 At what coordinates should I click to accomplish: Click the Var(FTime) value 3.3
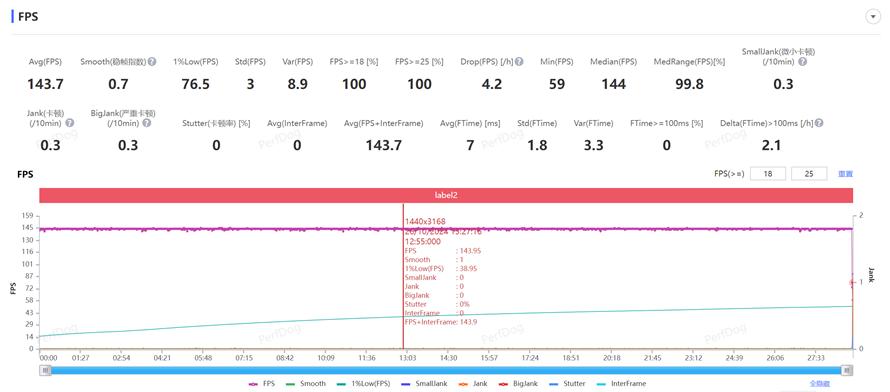[594, 146]
